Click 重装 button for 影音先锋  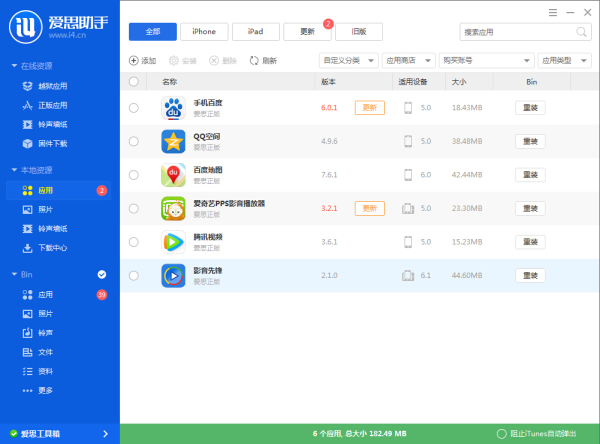[x=530, y=276]
